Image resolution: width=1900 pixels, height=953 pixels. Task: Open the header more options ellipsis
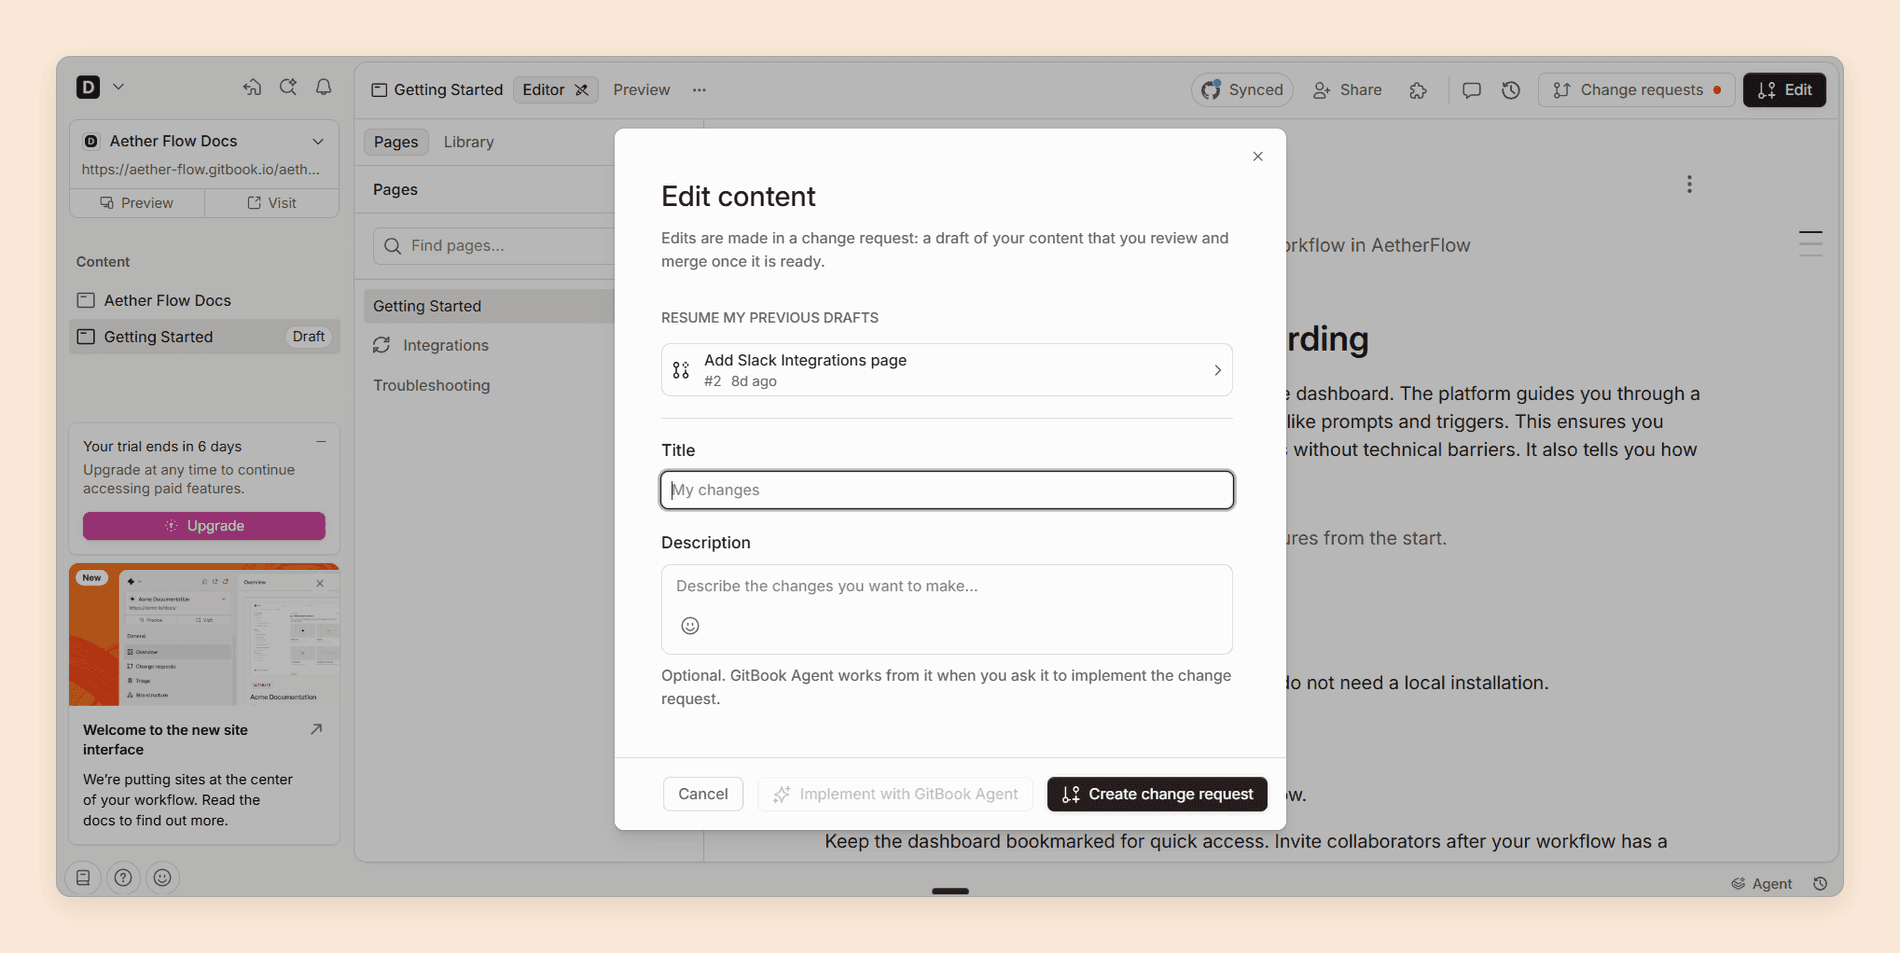click(x=699, y=90)
